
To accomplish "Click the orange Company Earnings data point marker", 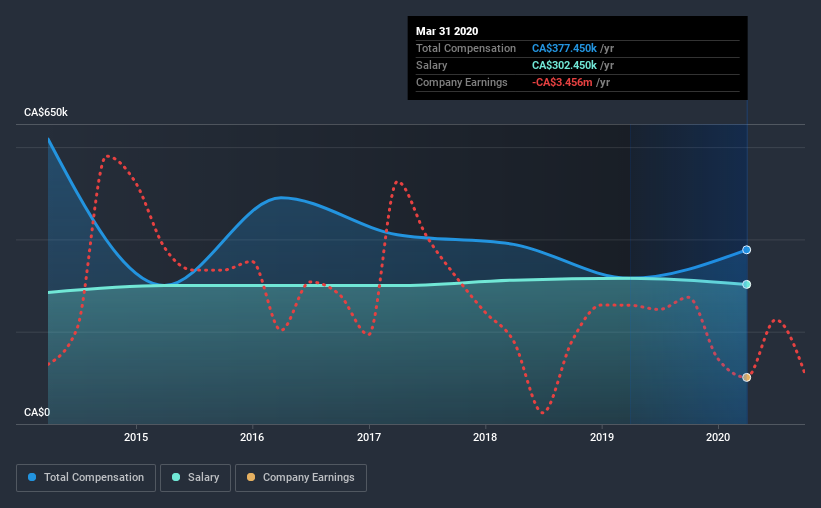I will 747,378.
